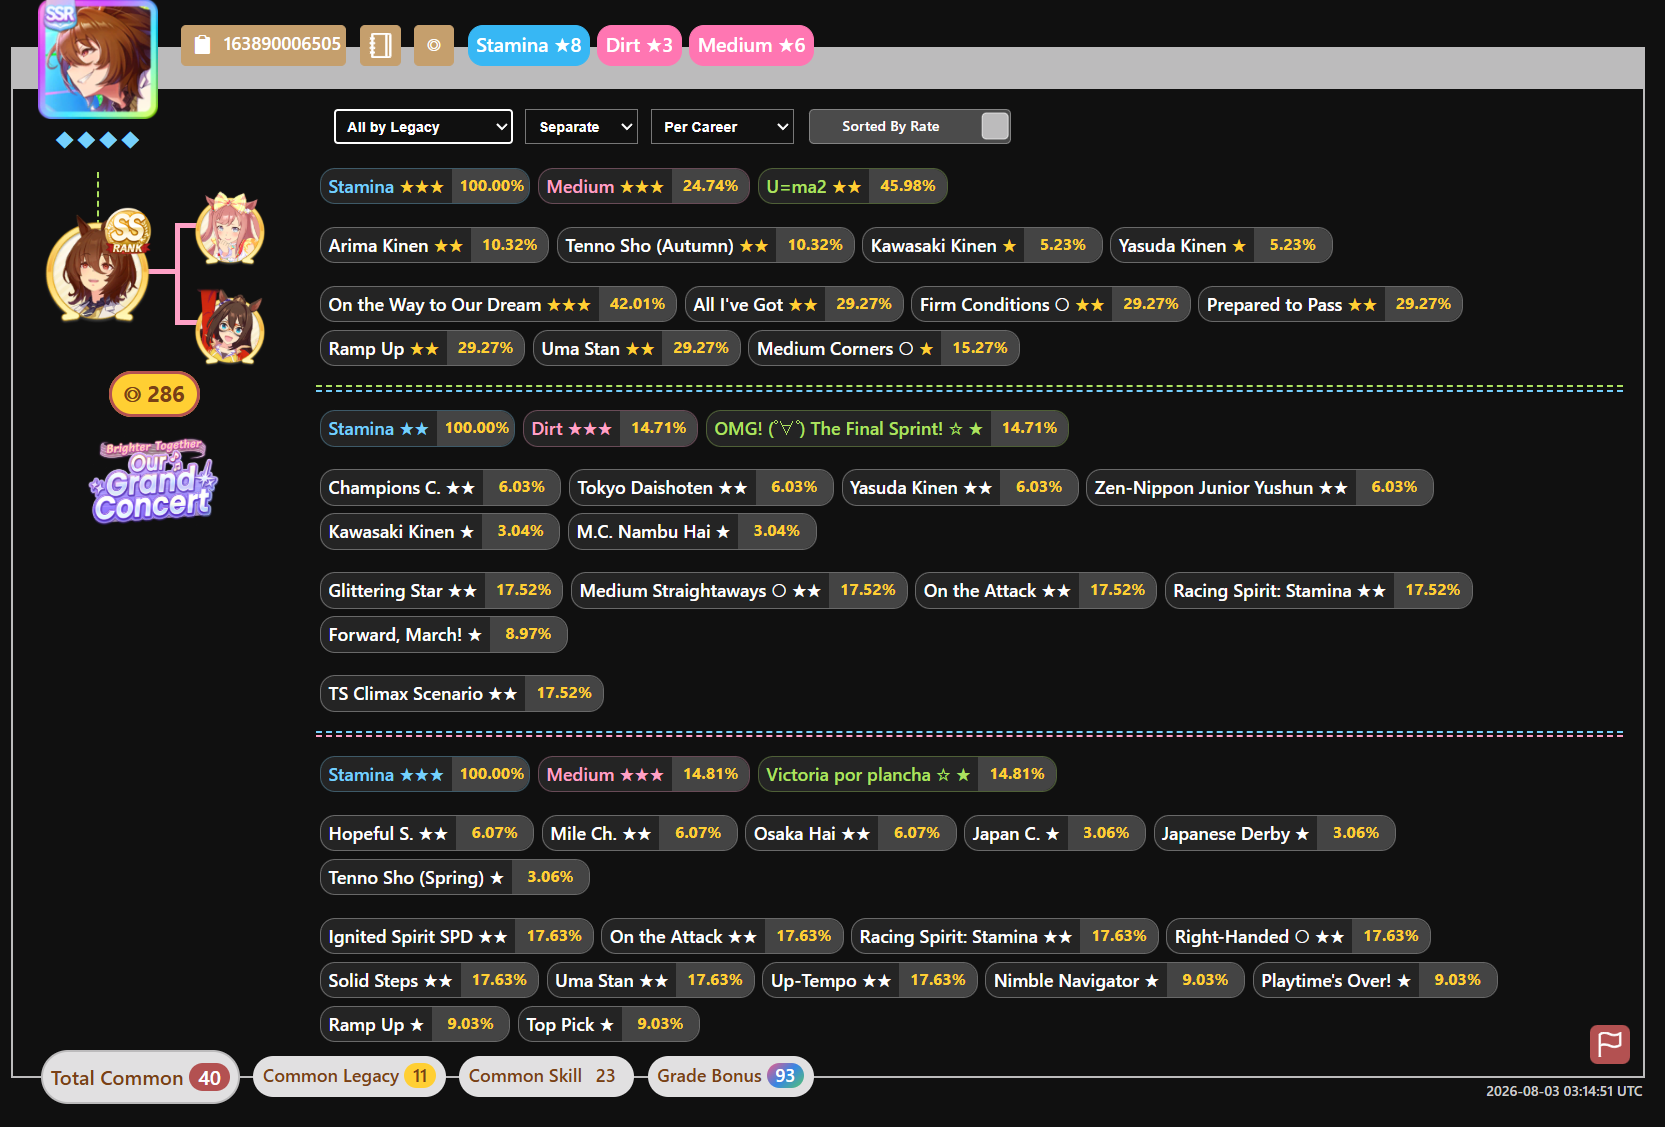Click the Top Pick ★ chip
This screenshot has height=1127, width=1665.
609,1024
